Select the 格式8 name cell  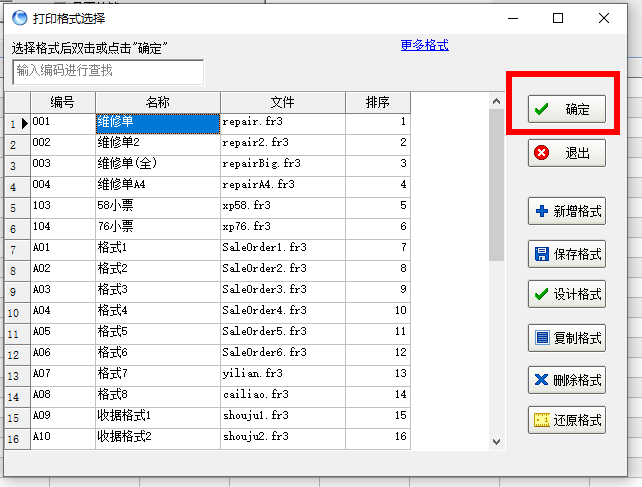[x=158, y=397]
